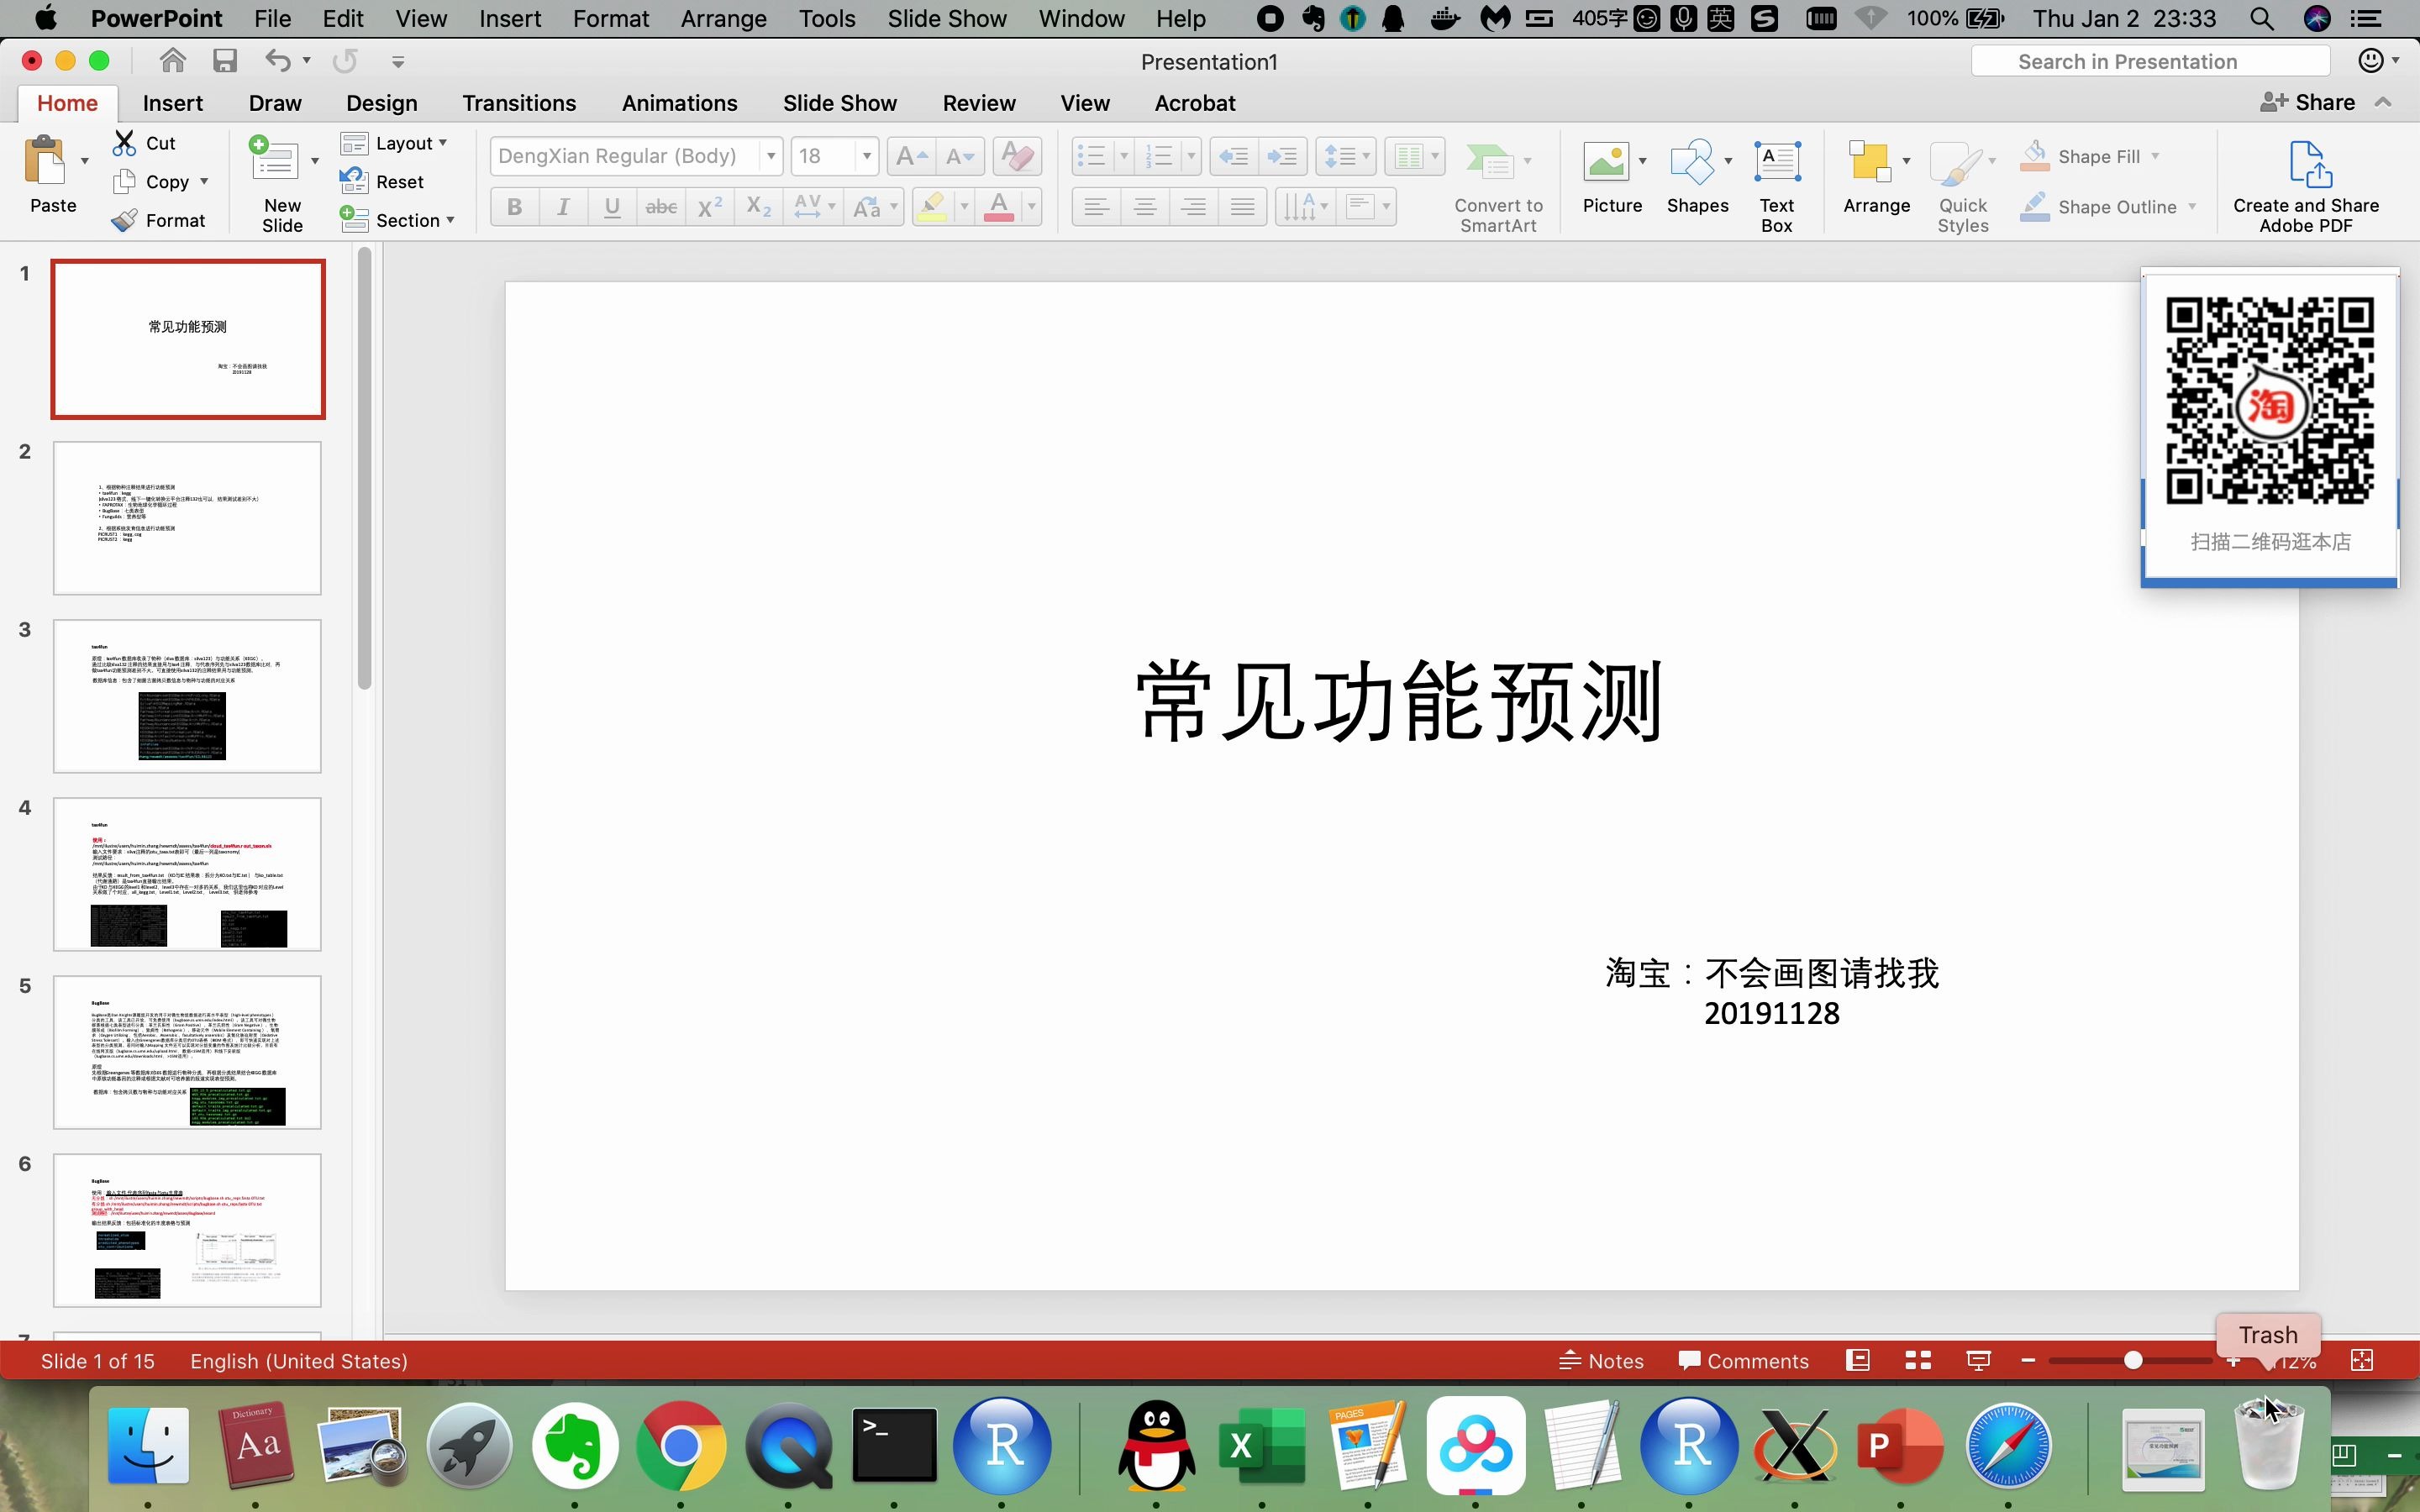Switch to the Transitions tab

(519, 103)
